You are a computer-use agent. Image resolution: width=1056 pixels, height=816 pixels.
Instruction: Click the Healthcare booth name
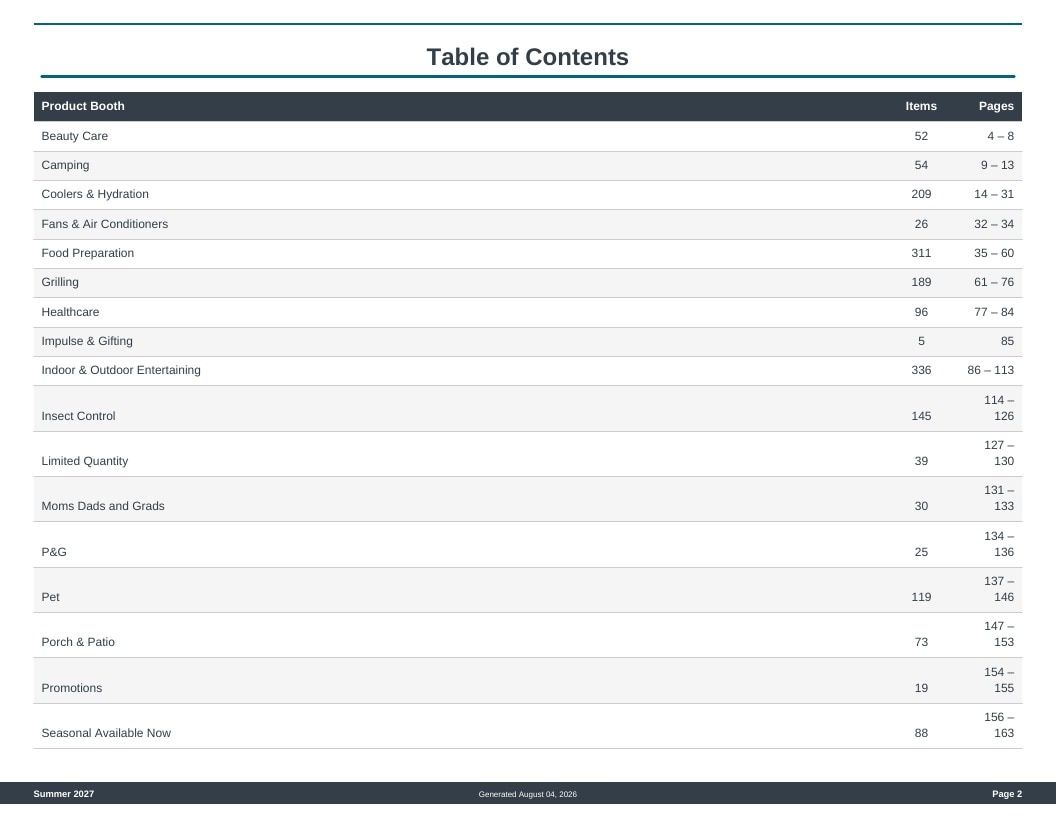(70, 312)
